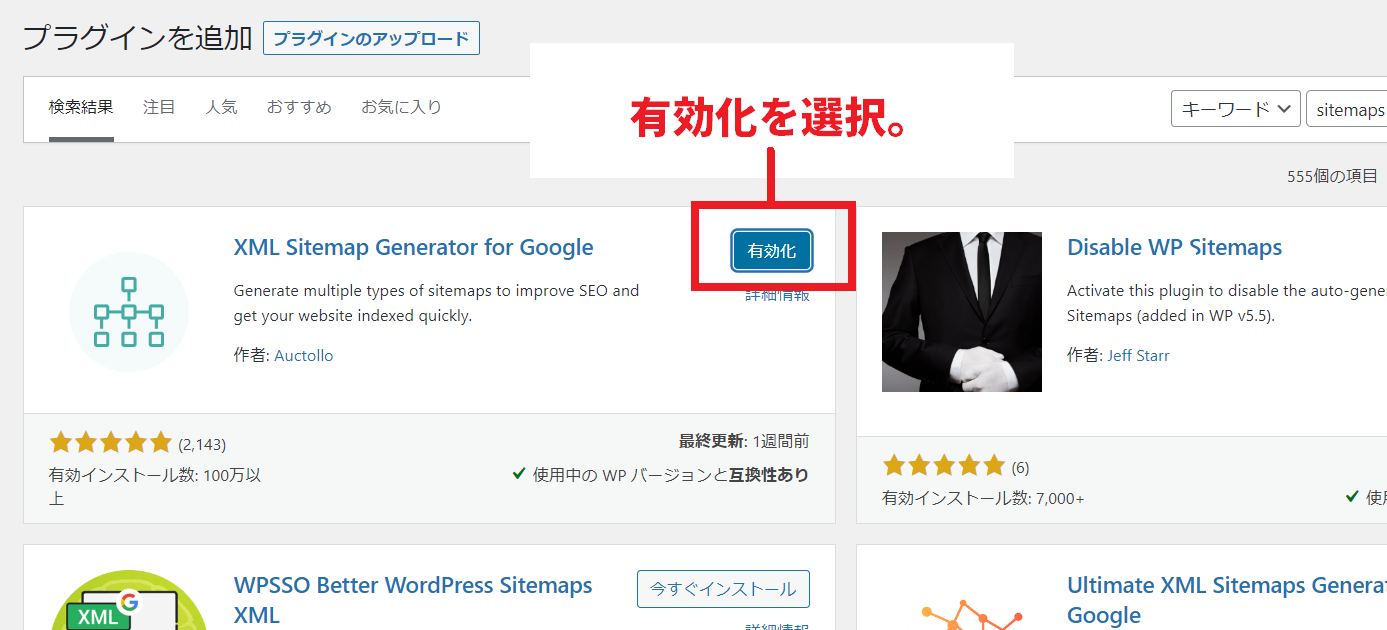This screenshot has height=630, width=1387.
Task: Click the 有効インストール数: 100万以上 text
Action: pos(155,486)
